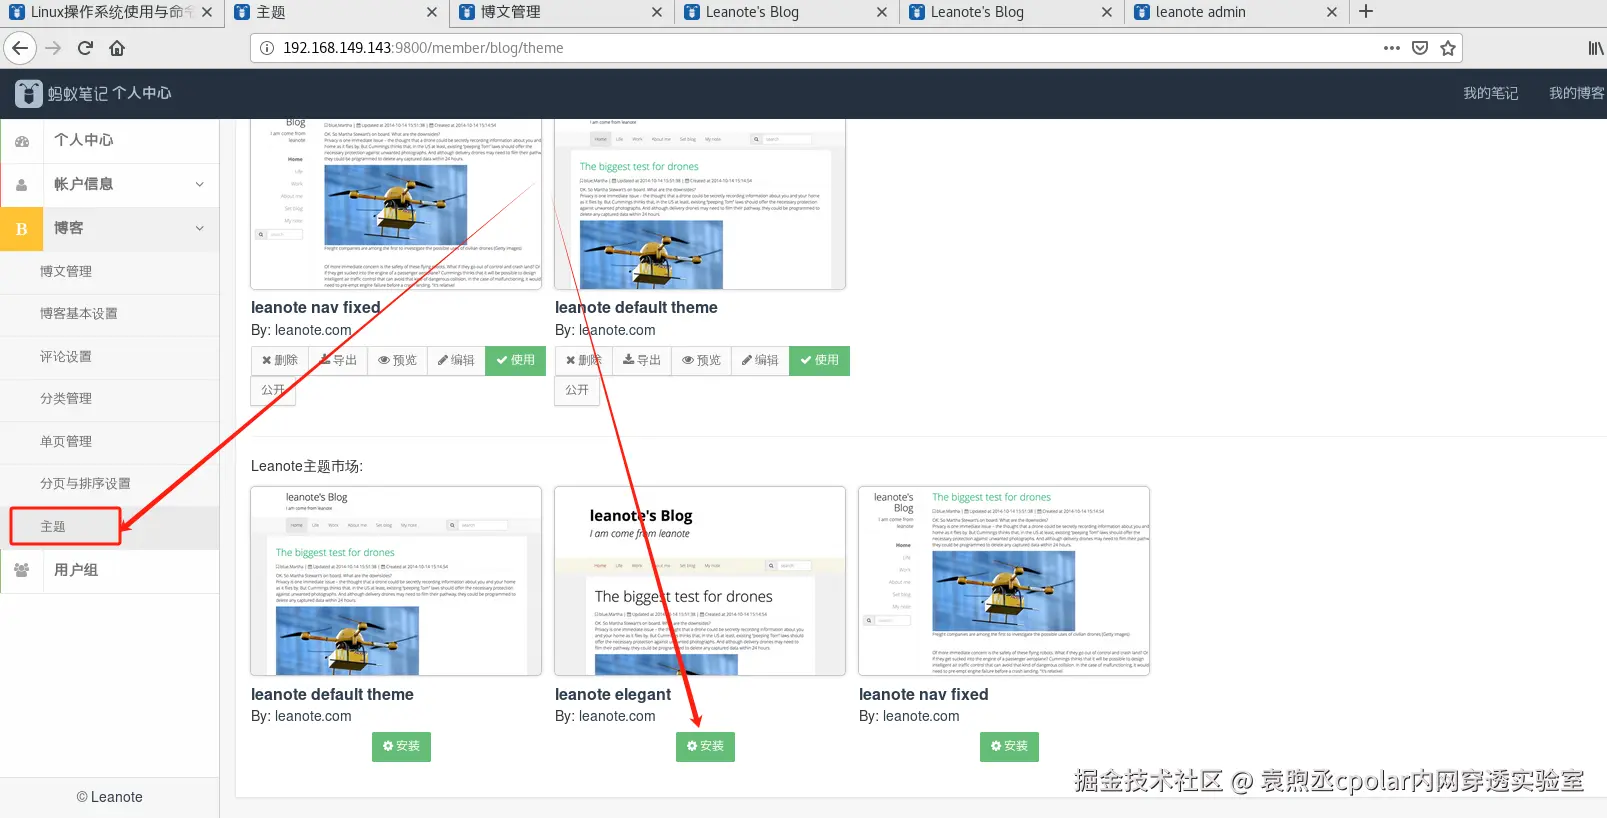
Task: Preview the installed leanote nav fixed theme
Action: pos(397,360)
